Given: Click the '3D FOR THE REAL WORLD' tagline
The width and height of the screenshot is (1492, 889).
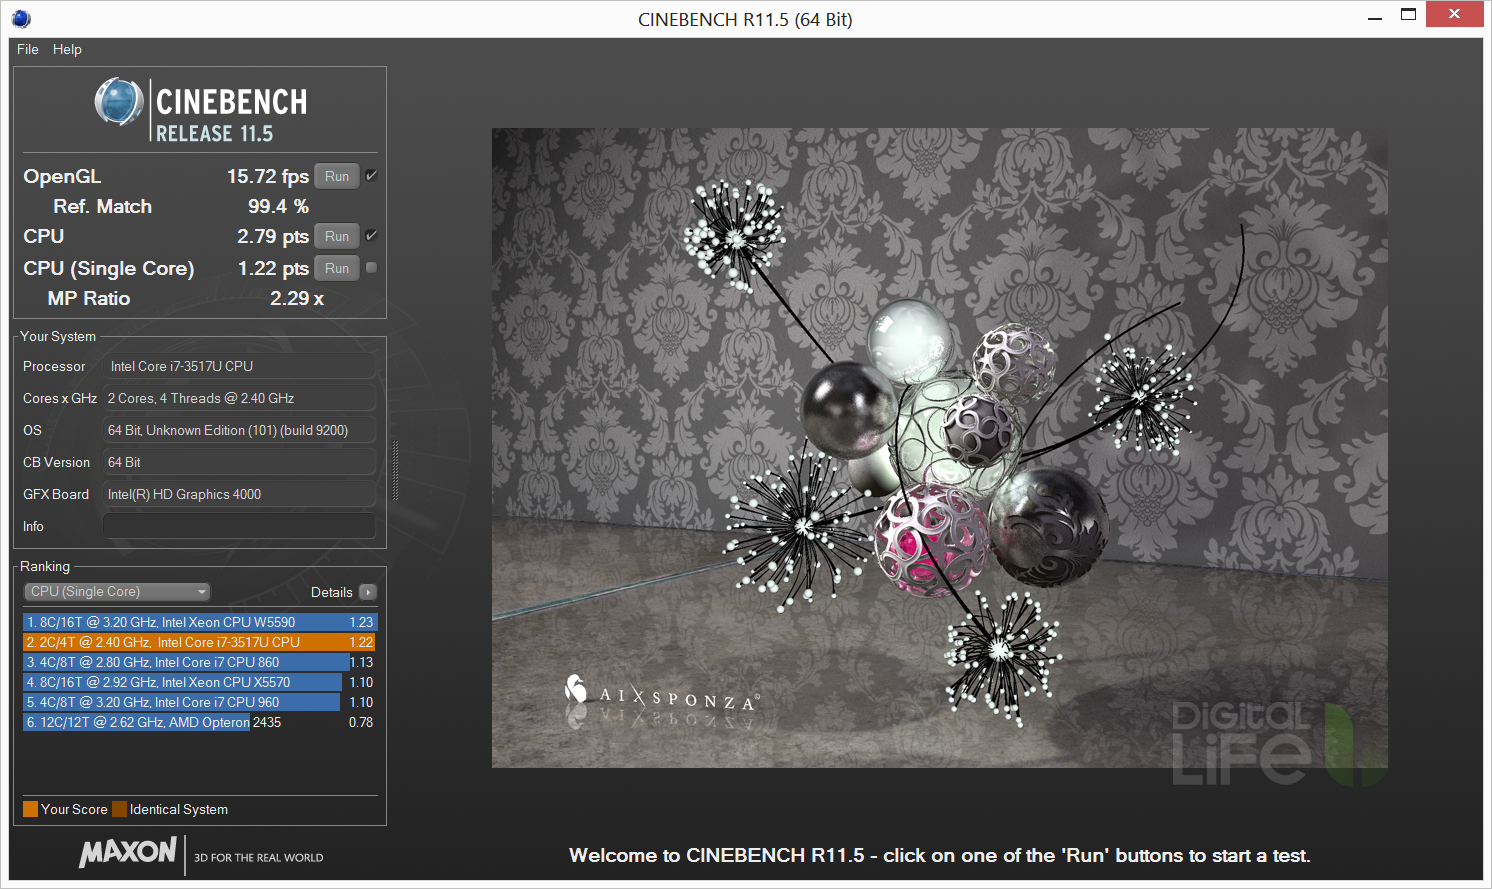Looking at the screenshot, I should coord(259,857).
